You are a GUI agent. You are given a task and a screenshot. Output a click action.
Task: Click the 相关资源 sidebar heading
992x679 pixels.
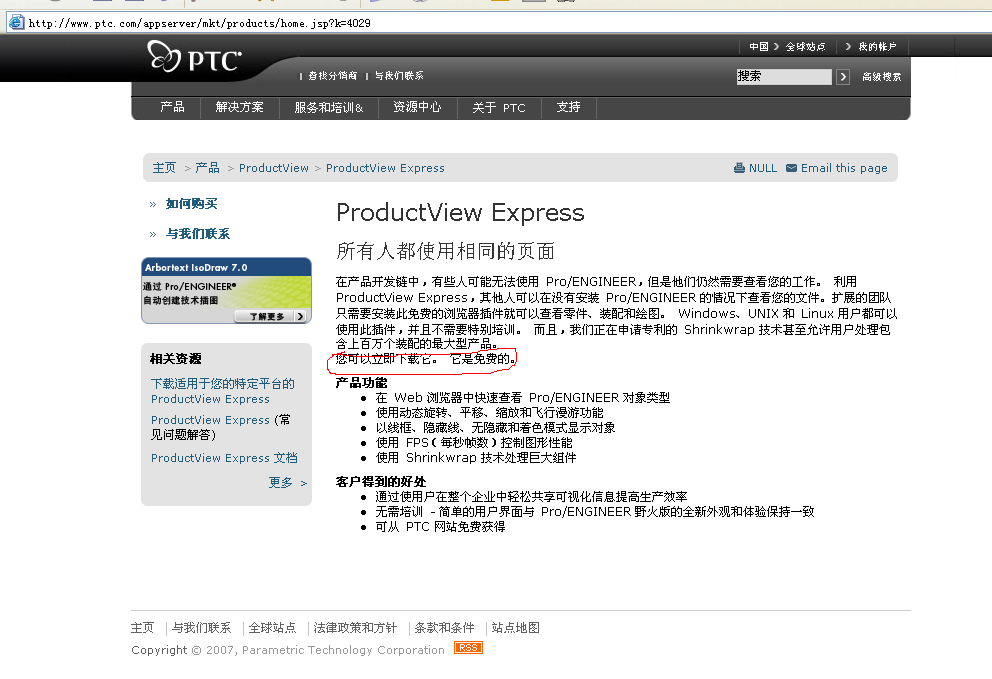pyautogui.click(x=175, y=359)
